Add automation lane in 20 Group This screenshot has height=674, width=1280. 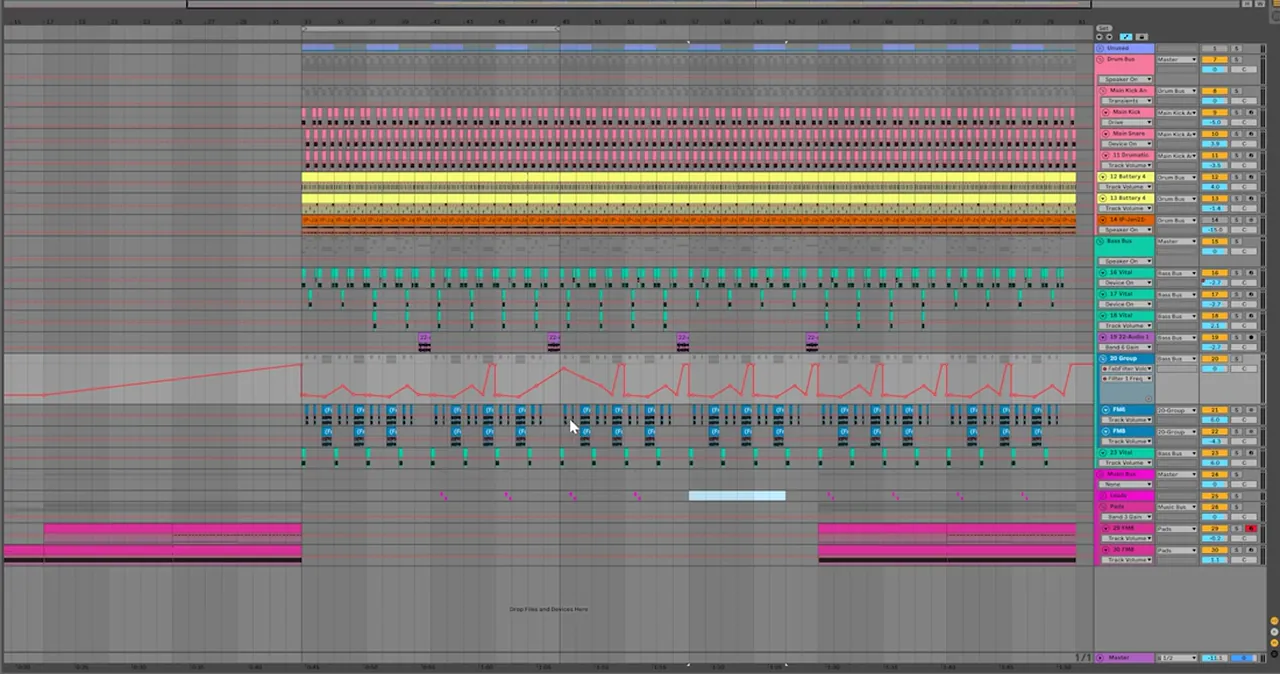click(x=1148, y=398)
